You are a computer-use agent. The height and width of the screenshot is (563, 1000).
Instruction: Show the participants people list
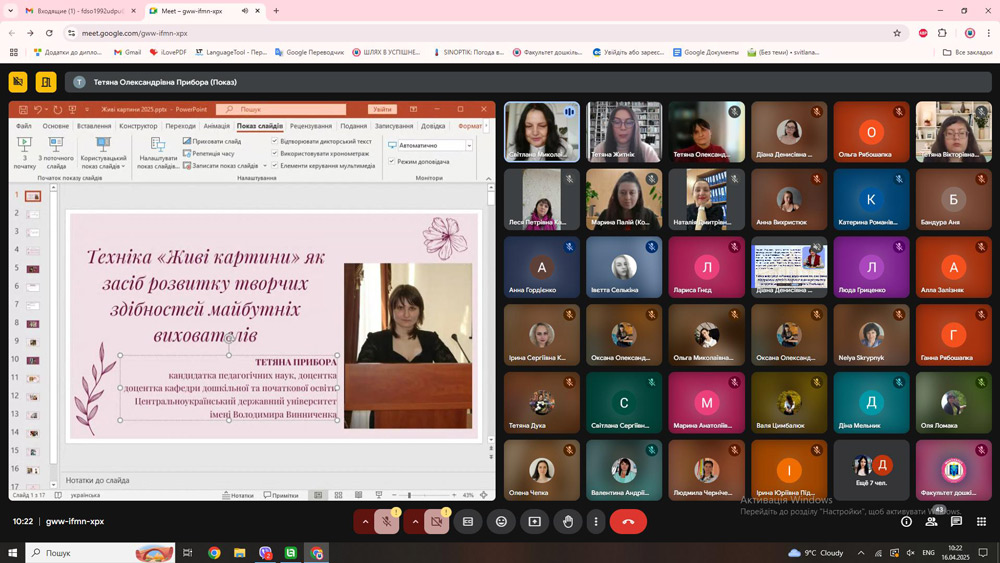(x=931, y=521)
